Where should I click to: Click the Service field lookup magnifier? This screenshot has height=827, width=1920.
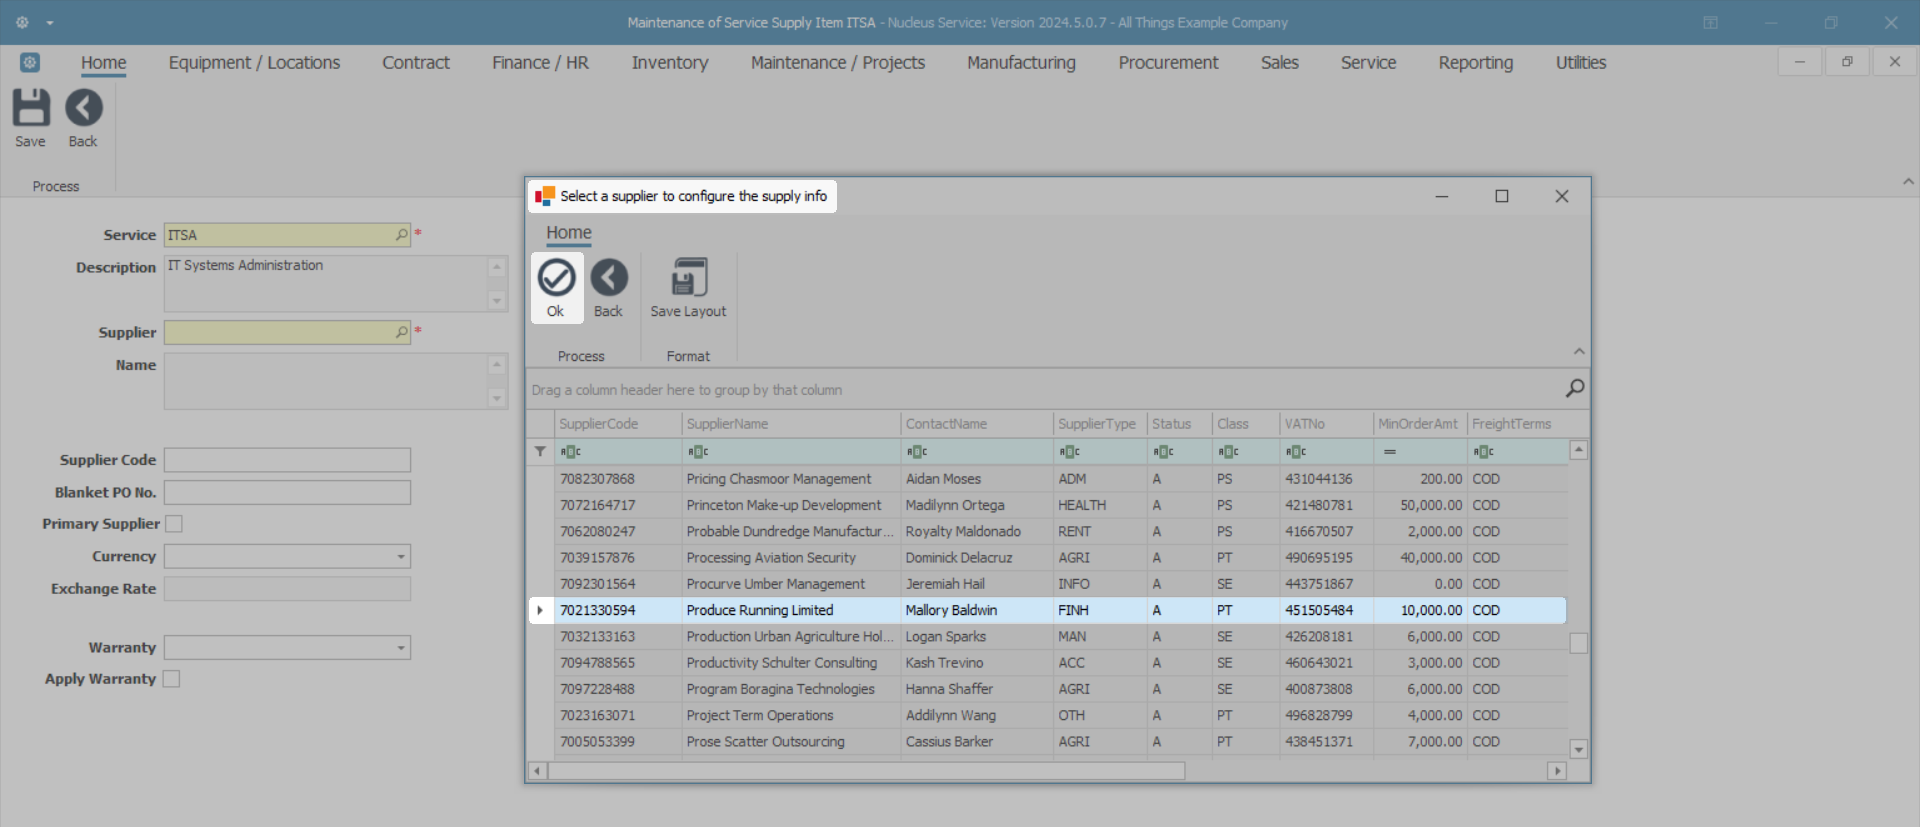(401, 235)
